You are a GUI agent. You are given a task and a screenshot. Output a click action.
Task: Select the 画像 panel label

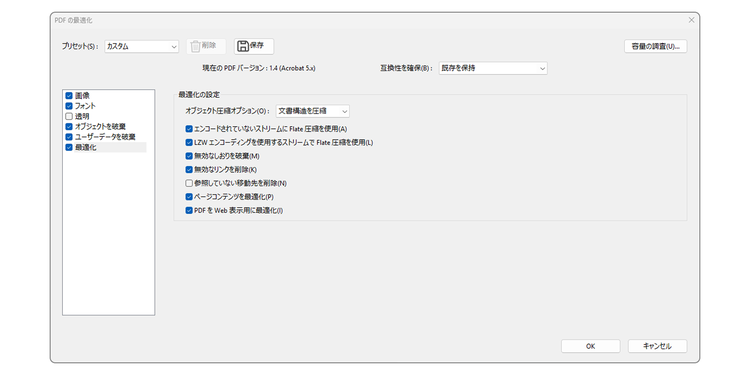[82, 96]
